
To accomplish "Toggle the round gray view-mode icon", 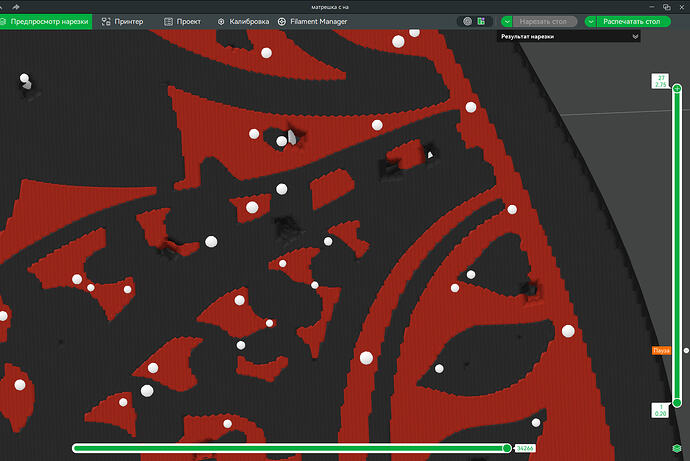I will 467,21.
